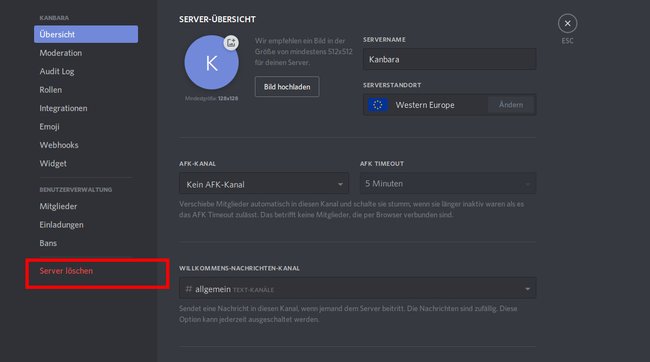650x362 pixels.
Task: Open Webhooks in the sidebar
Action: (x=59, y=145)
